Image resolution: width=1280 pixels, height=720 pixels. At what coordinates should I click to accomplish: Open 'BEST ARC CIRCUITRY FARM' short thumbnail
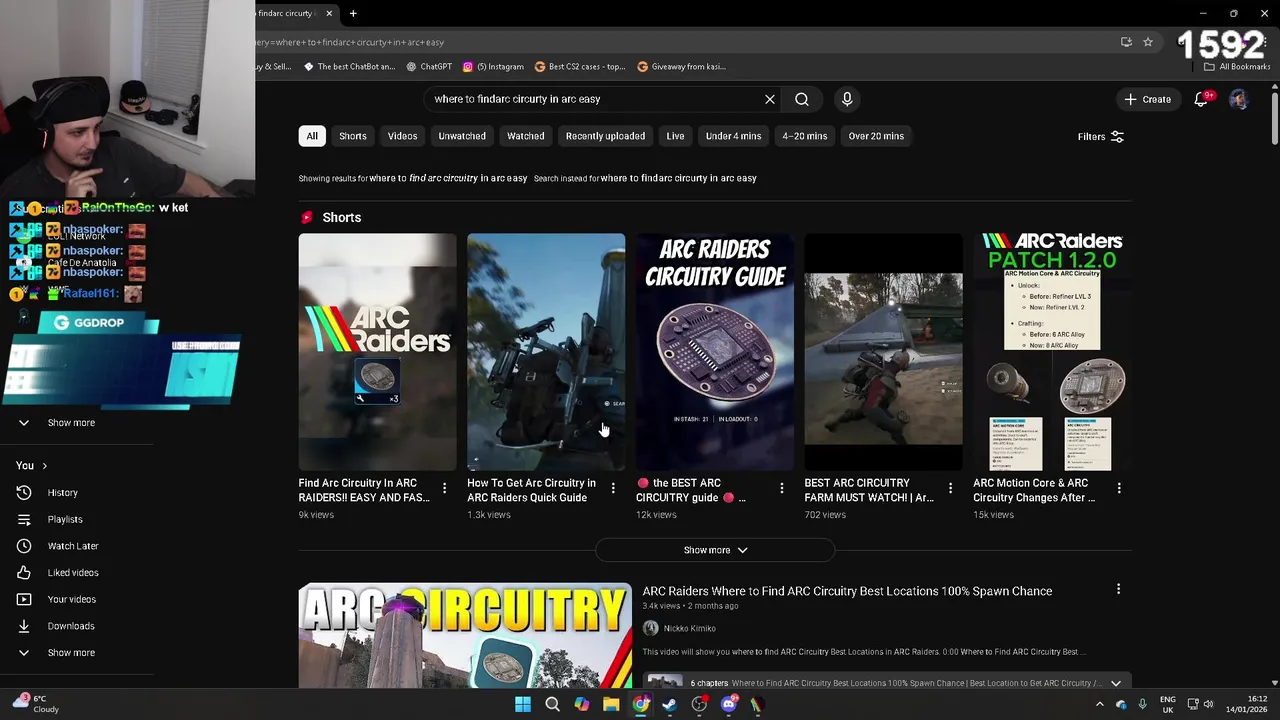click(883, 351)
